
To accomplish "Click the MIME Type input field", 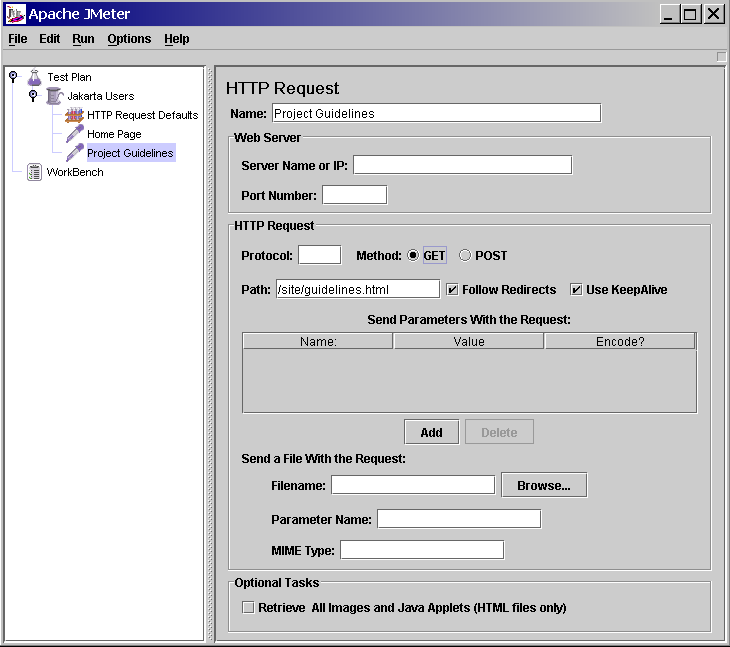I will click(422, 550).
